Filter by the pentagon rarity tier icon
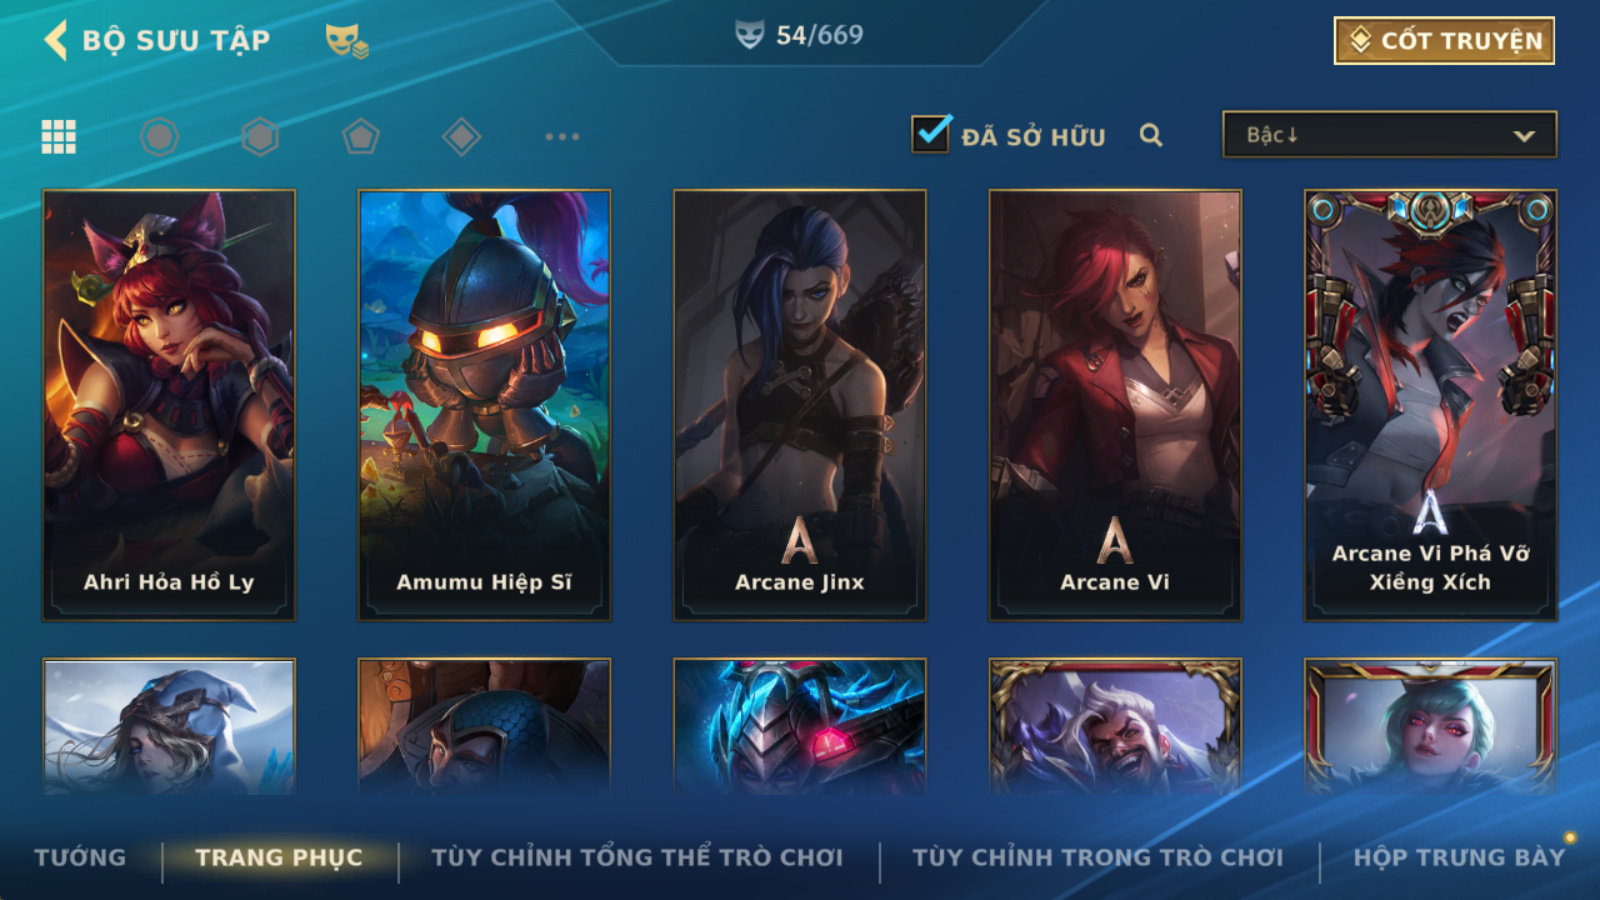The image size is (1600, 900). click(361, 136)
